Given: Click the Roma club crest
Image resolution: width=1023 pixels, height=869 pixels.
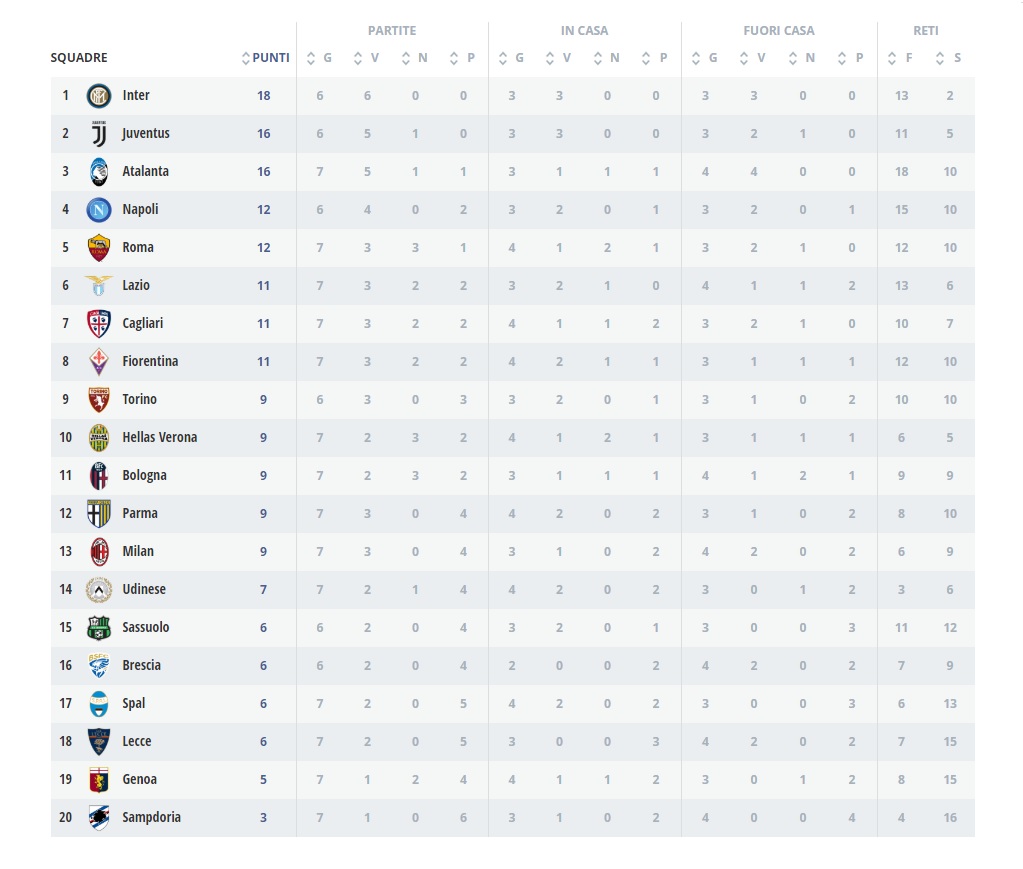Looking at the screenshot, I should (99, 248).
